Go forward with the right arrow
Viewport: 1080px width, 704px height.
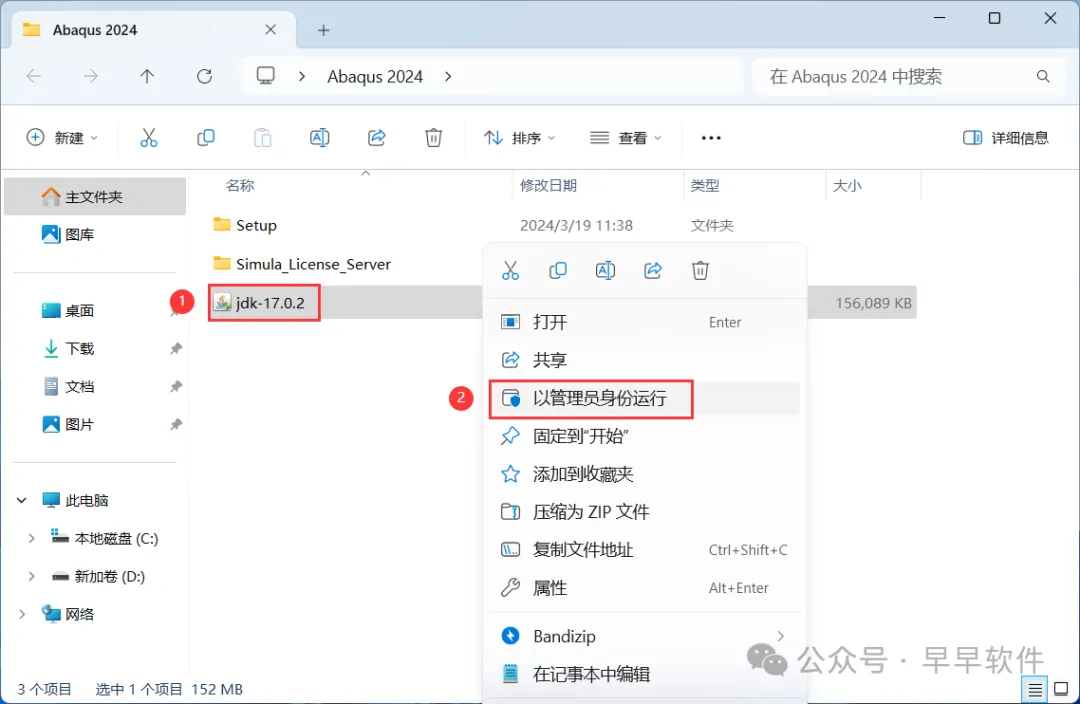tap(90, 76)
